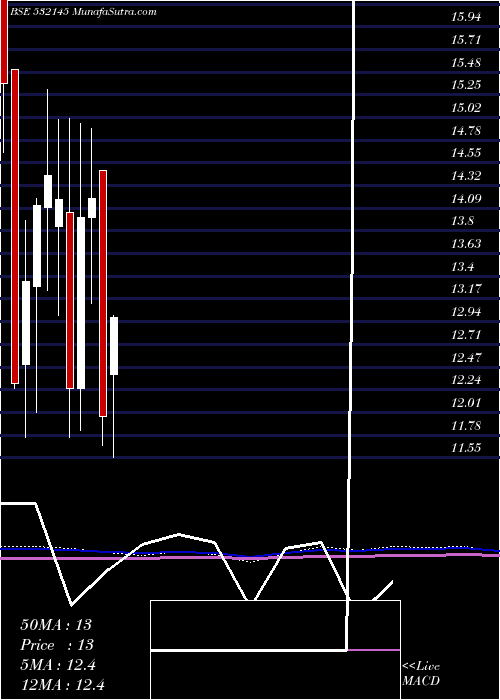Click the 11.78 price axis label

466,426
